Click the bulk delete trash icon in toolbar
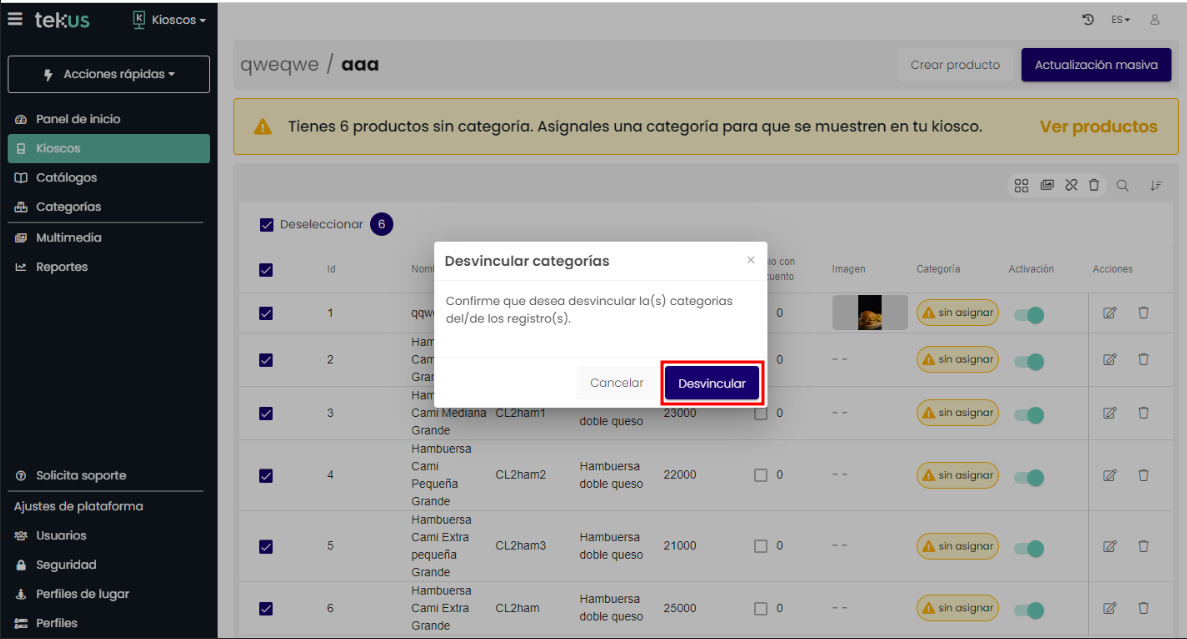Image resolution: width=1187 pixels, height=639 pixels. tap(1094, 185)
